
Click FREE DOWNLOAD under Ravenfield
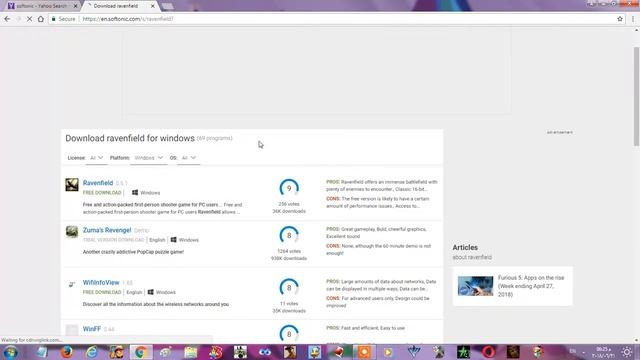pos(102,193)
